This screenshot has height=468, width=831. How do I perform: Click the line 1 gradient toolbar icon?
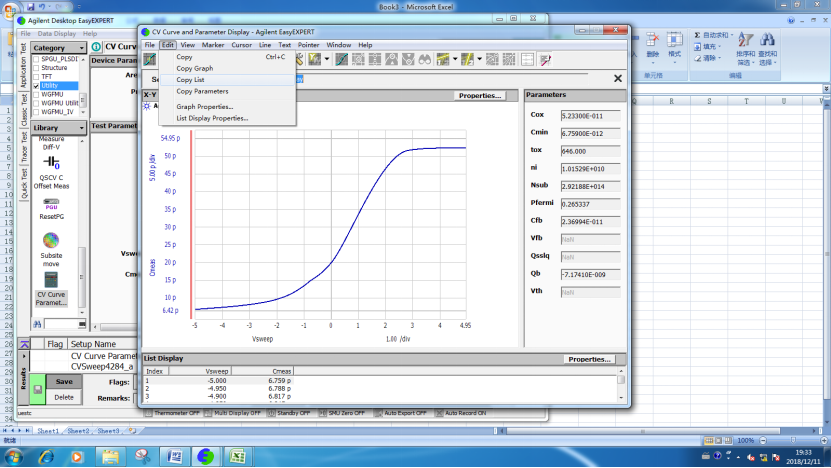pos(443,59)
